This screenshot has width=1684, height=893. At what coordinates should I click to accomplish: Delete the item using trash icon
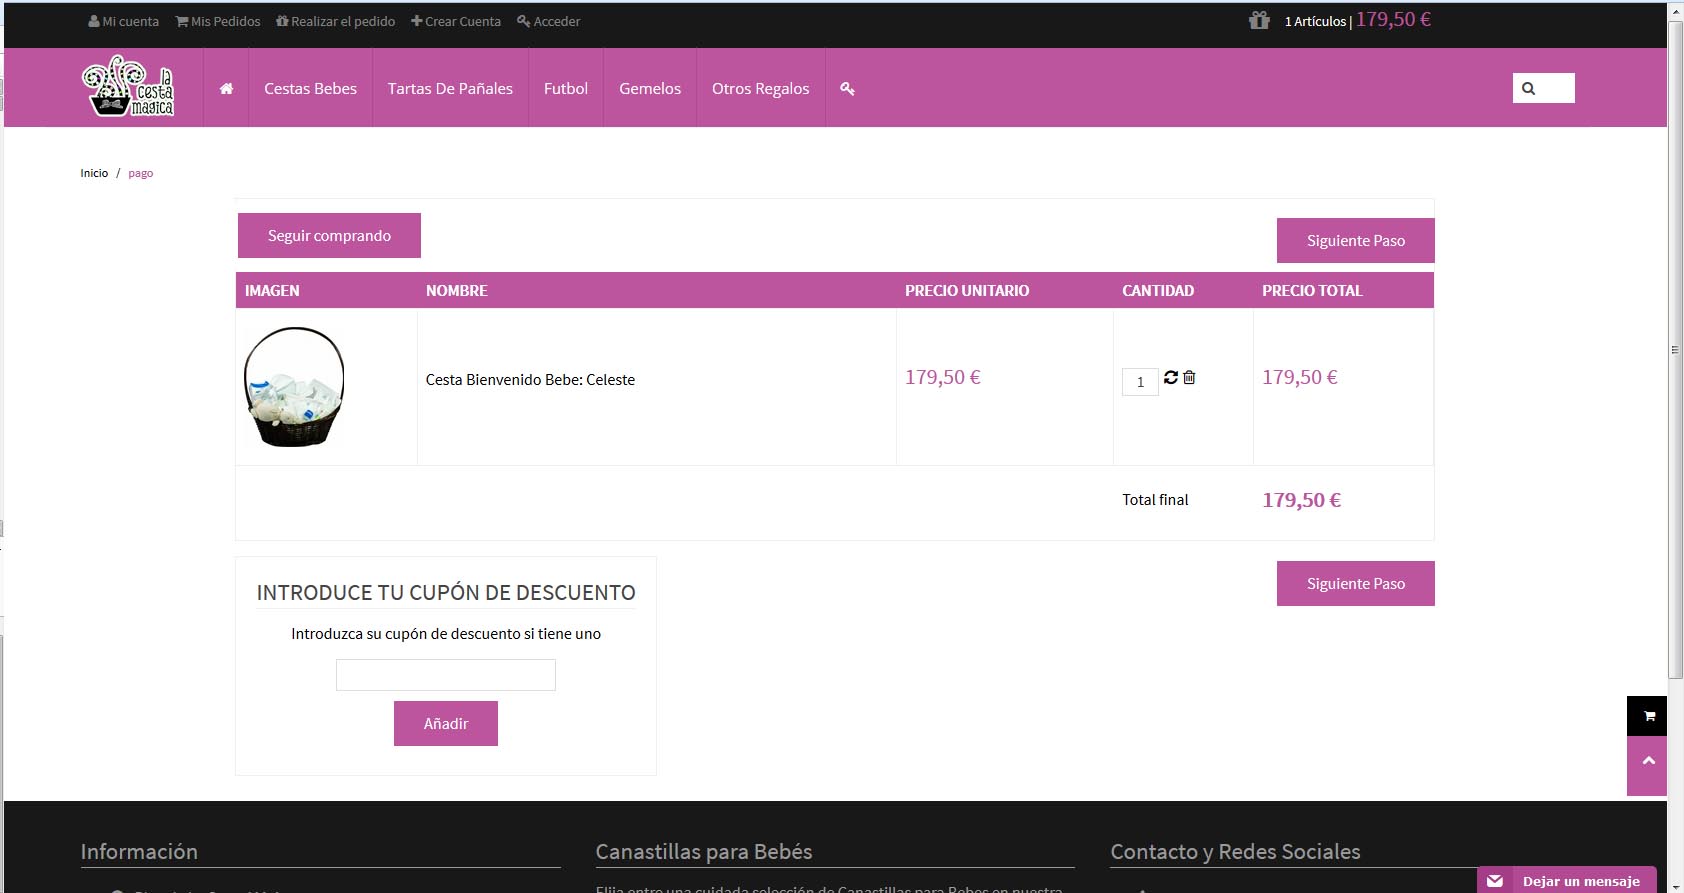(1189, 377)
